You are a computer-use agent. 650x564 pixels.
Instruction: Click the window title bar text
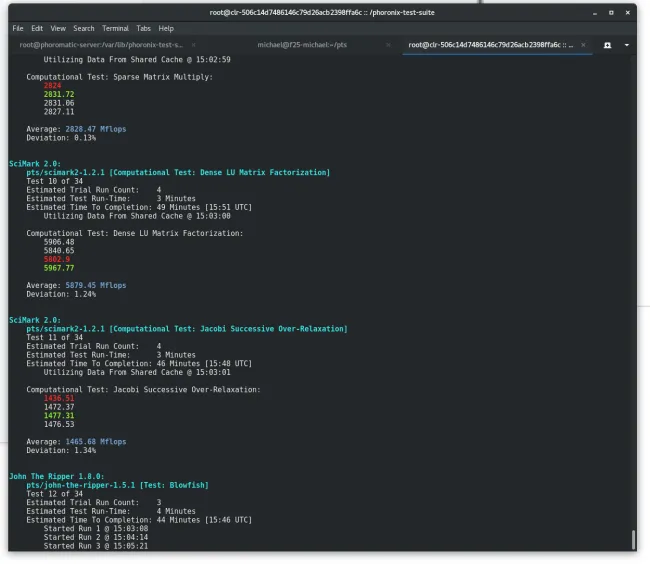322,13
